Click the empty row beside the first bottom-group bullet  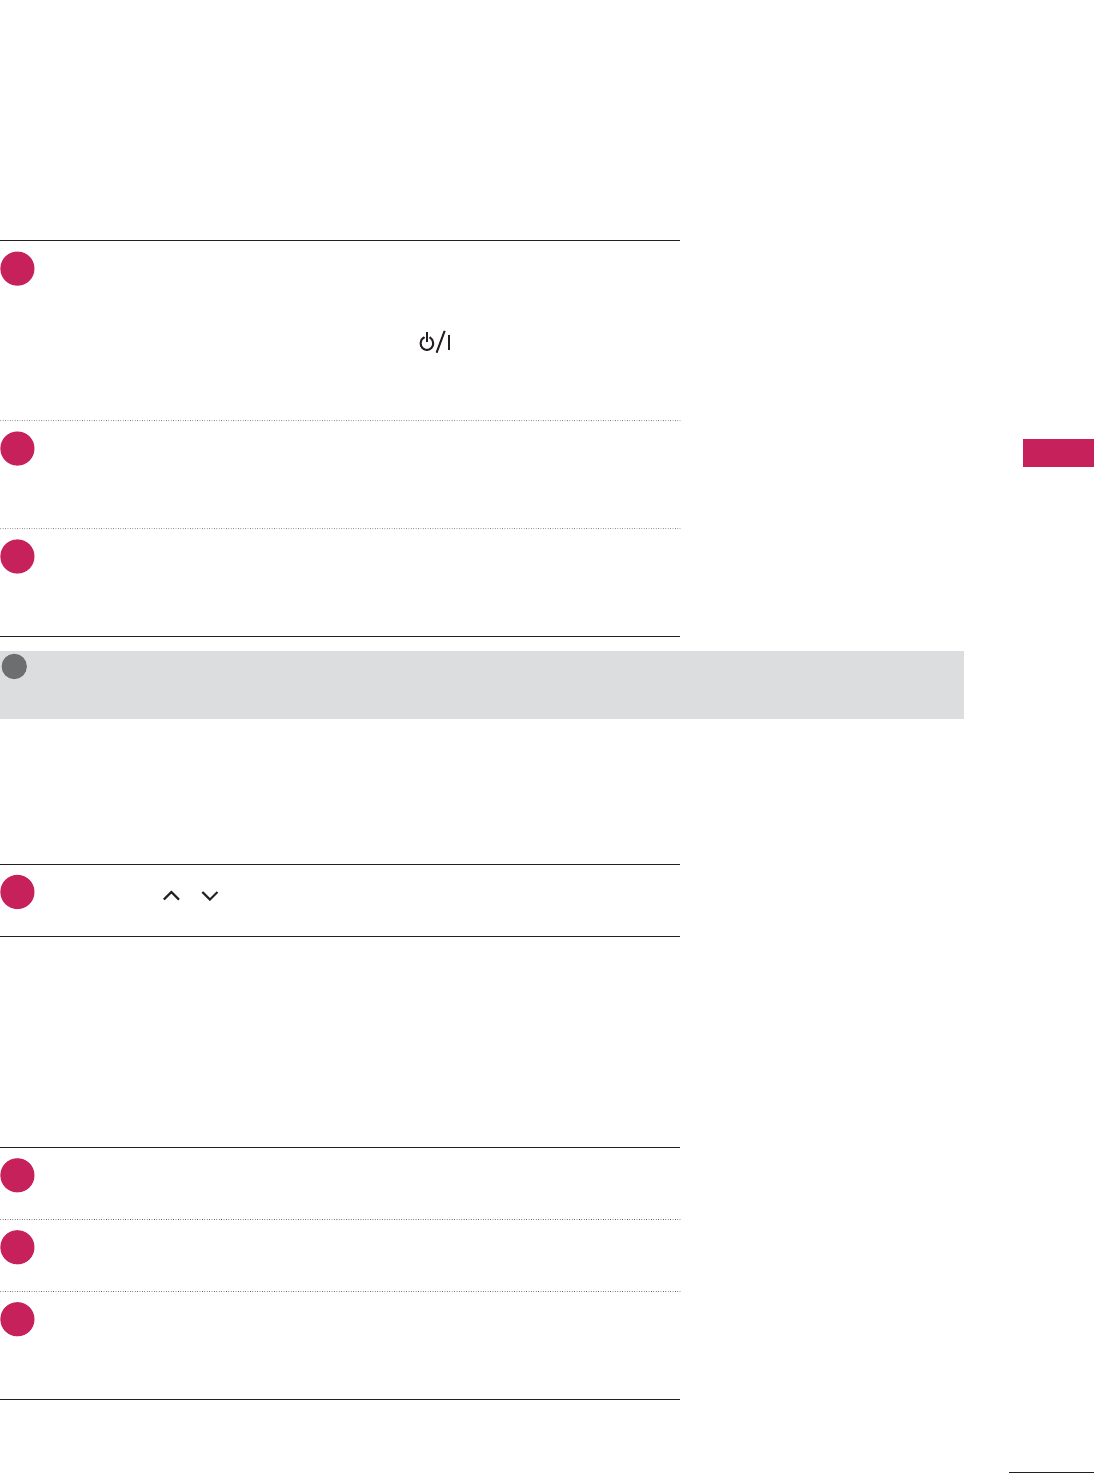358,1183
